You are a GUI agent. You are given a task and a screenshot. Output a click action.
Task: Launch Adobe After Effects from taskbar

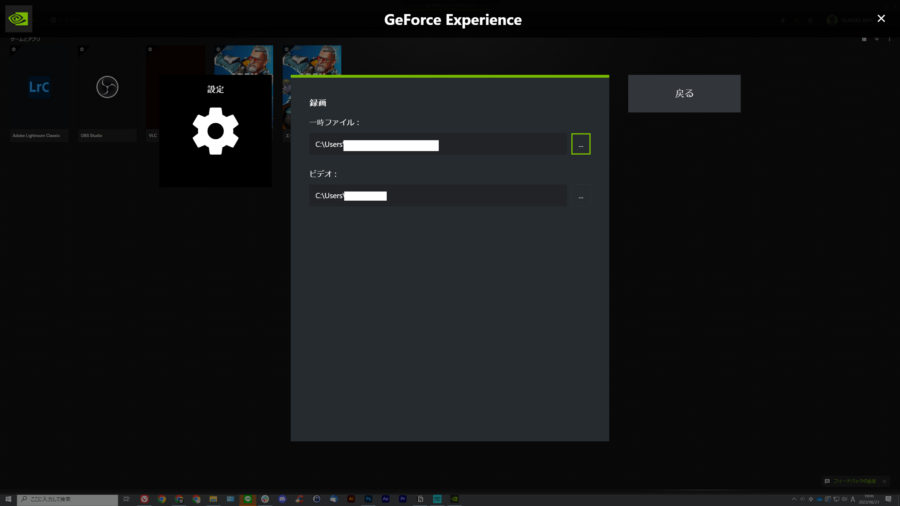click(x=385, y=499)
